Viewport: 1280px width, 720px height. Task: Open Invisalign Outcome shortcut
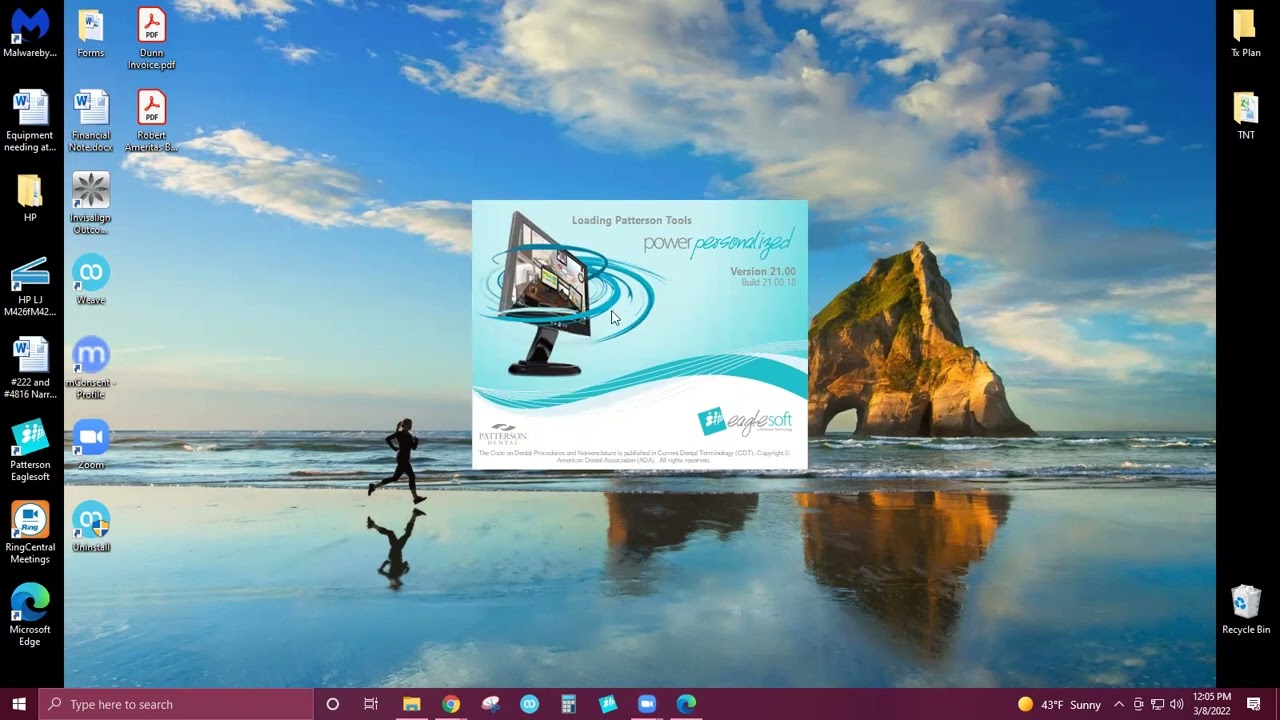coord(90,203)
